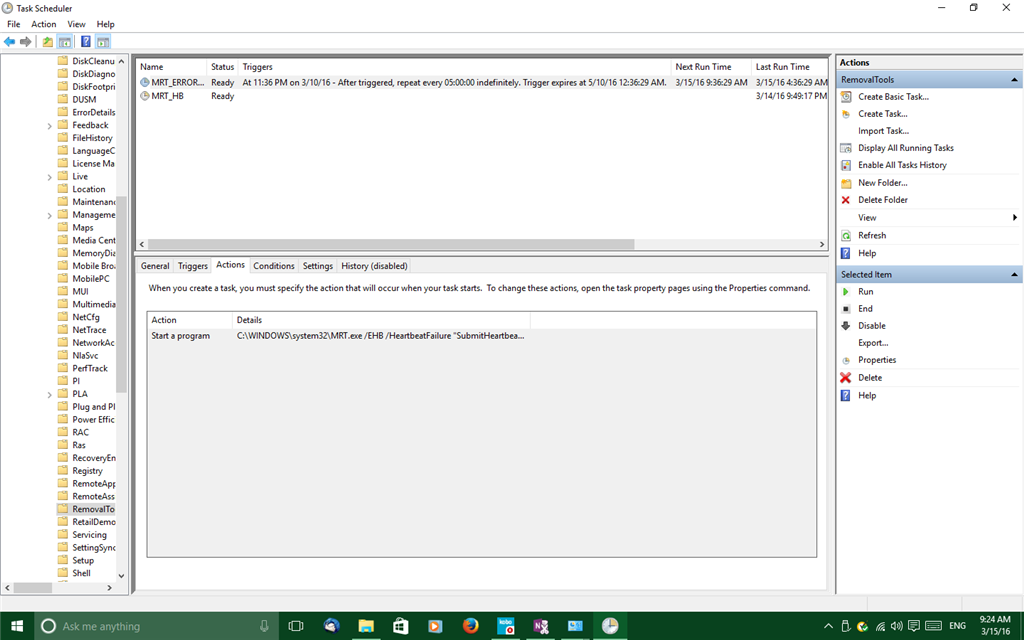This screenshot has width=1024, height=640.
Task: Open OneNote from the taskbar
Action: point(541,626)
